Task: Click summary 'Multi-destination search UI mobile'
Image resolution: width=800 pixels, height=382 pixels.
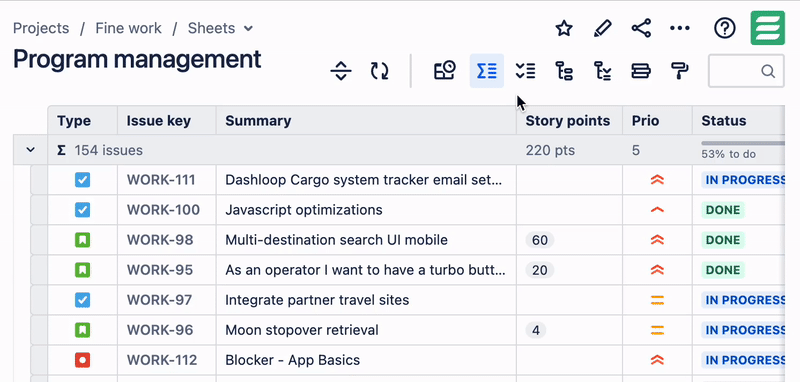Action: pyautogui.click(x=336, y=240)
